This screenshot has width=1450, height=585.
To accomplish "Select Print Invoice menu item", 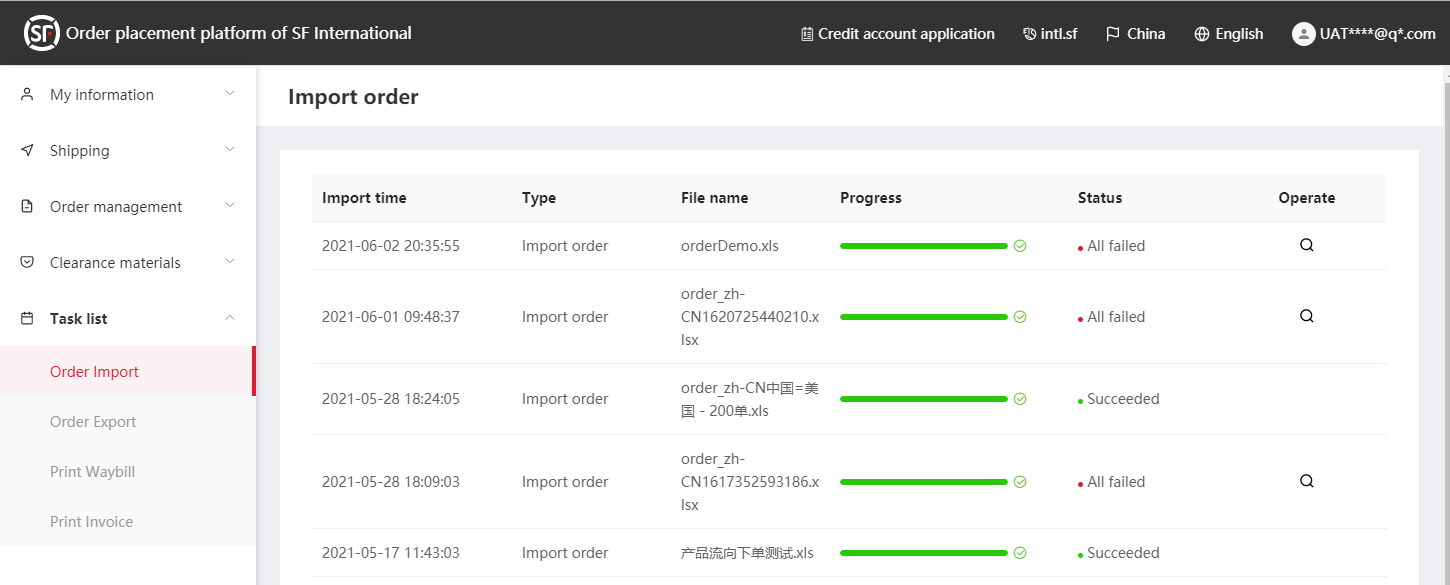I will coord(91,522).
